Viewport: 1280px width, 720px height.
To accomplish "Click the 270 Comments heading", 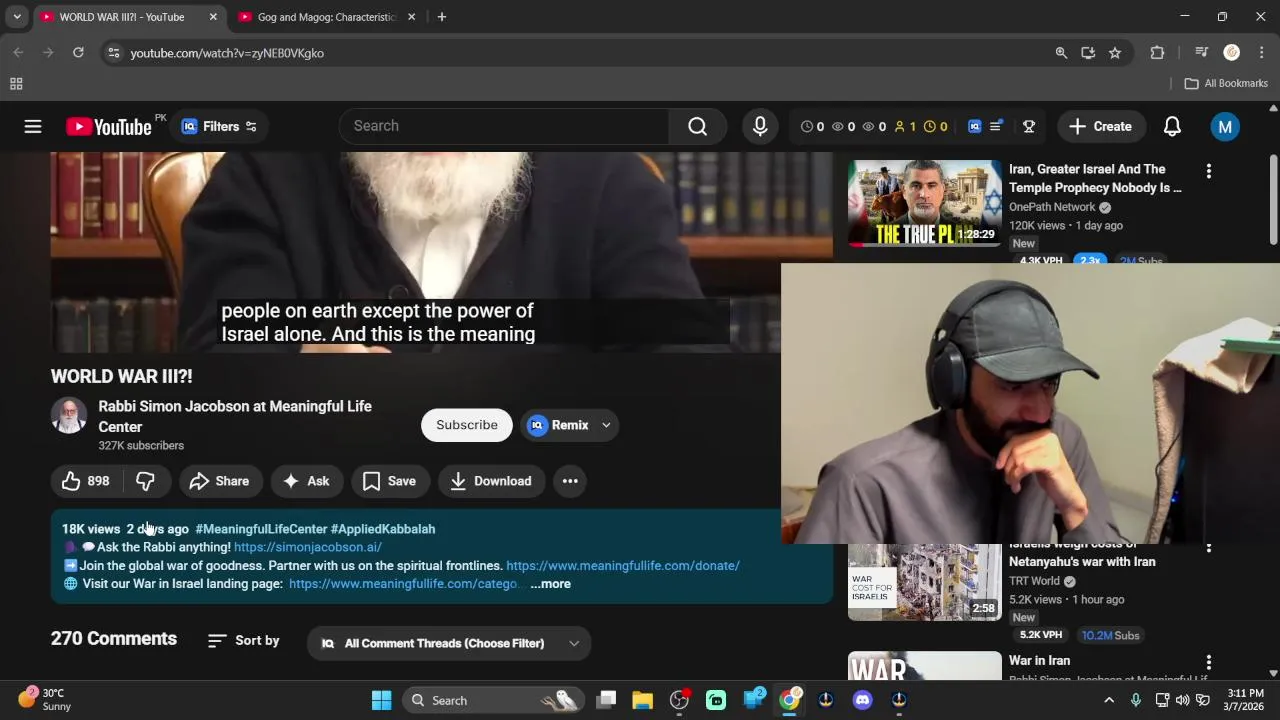I will [114, 639].
